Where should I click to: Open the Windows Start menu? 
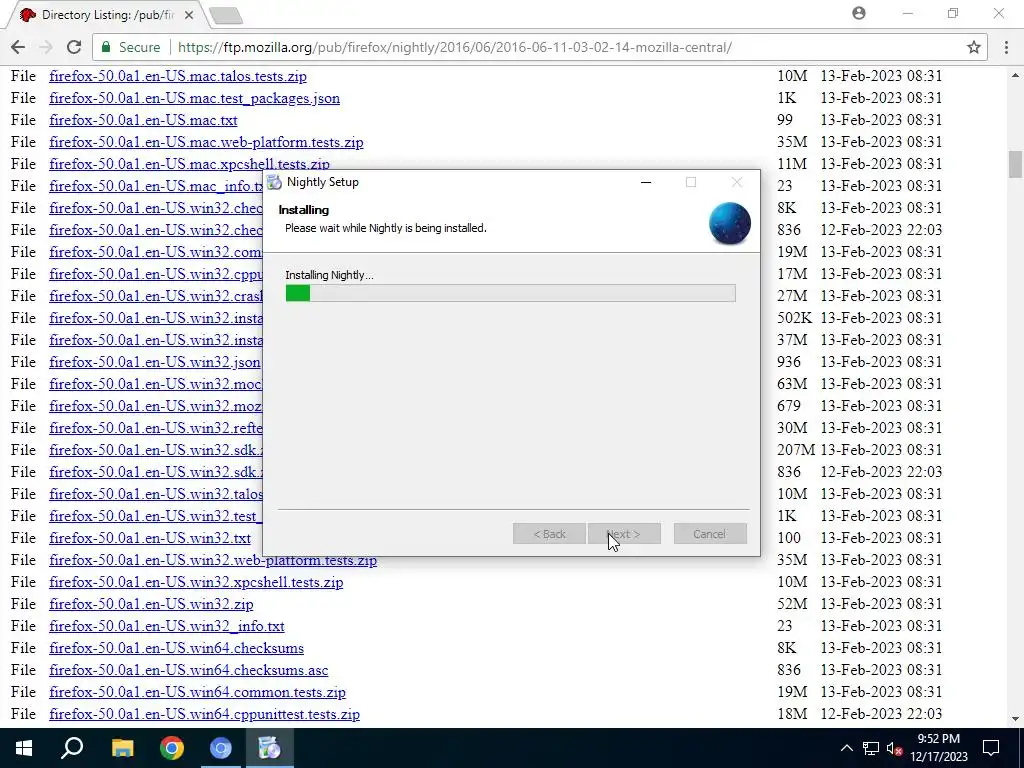pyautogui.click(x=24, y=748)
